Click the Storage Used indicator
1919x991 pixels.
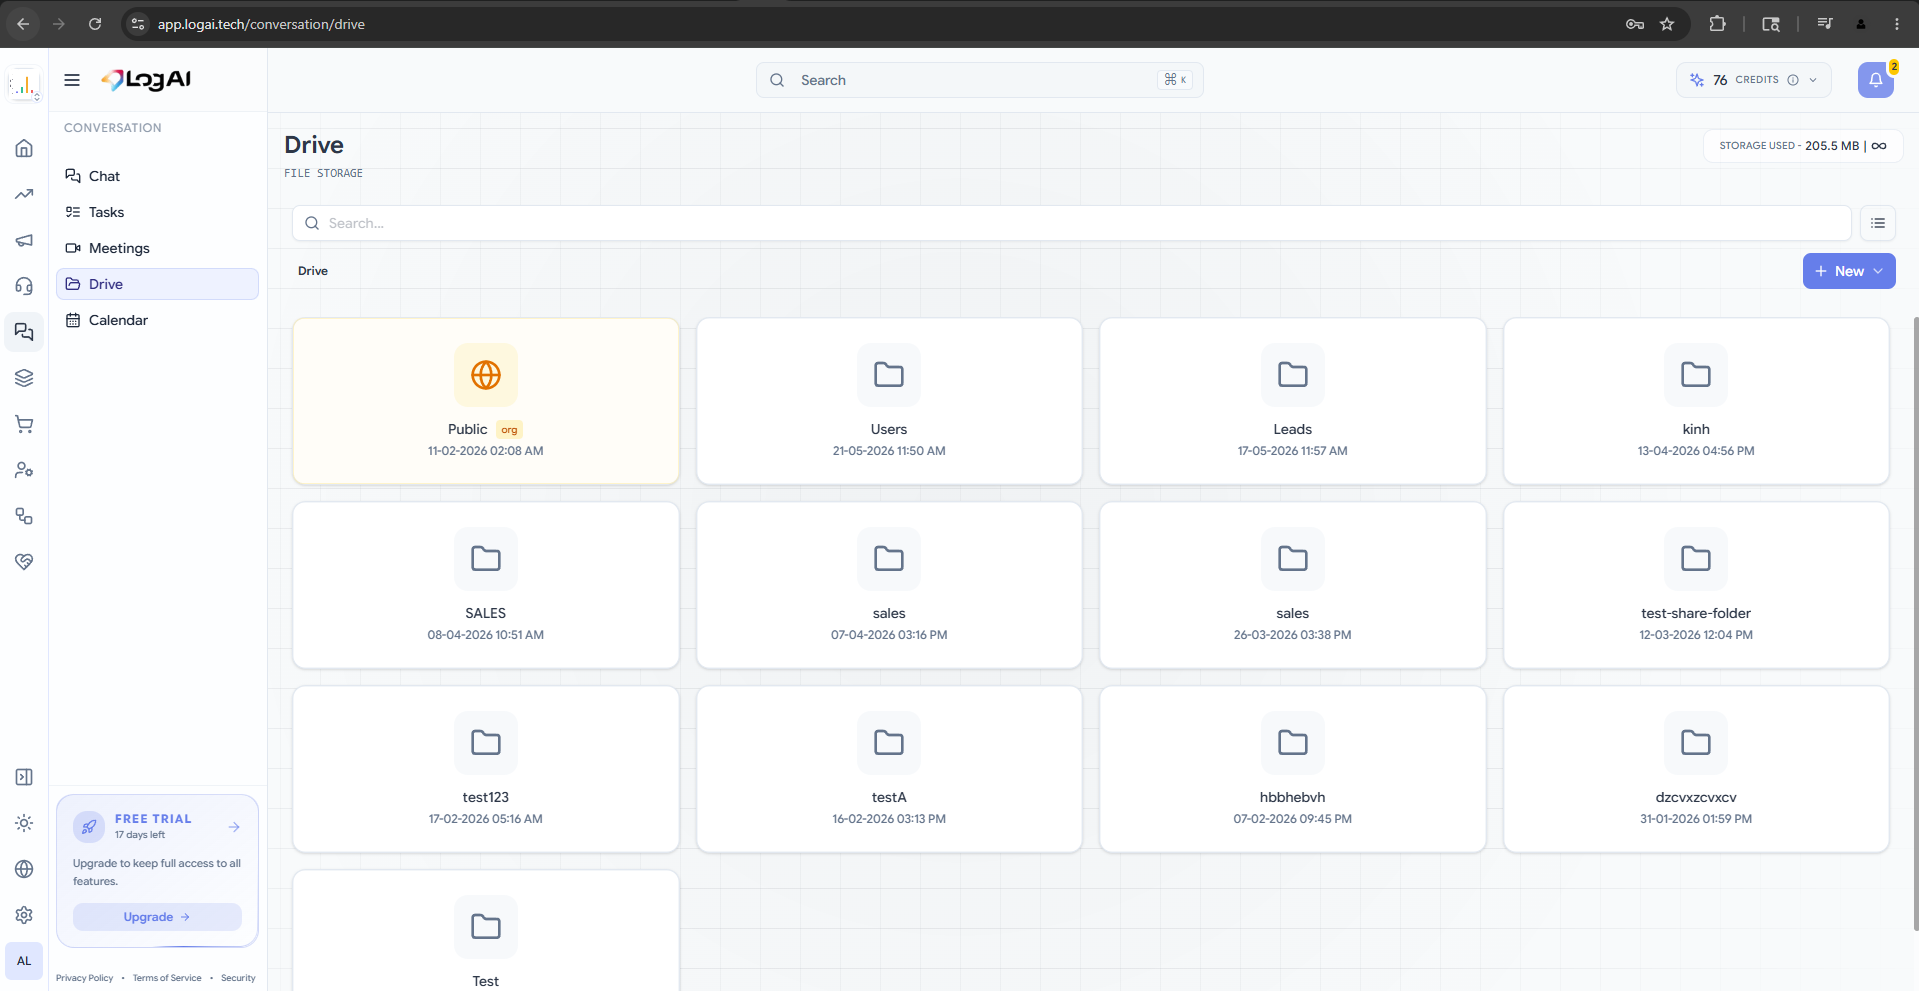coord(1803,146)
